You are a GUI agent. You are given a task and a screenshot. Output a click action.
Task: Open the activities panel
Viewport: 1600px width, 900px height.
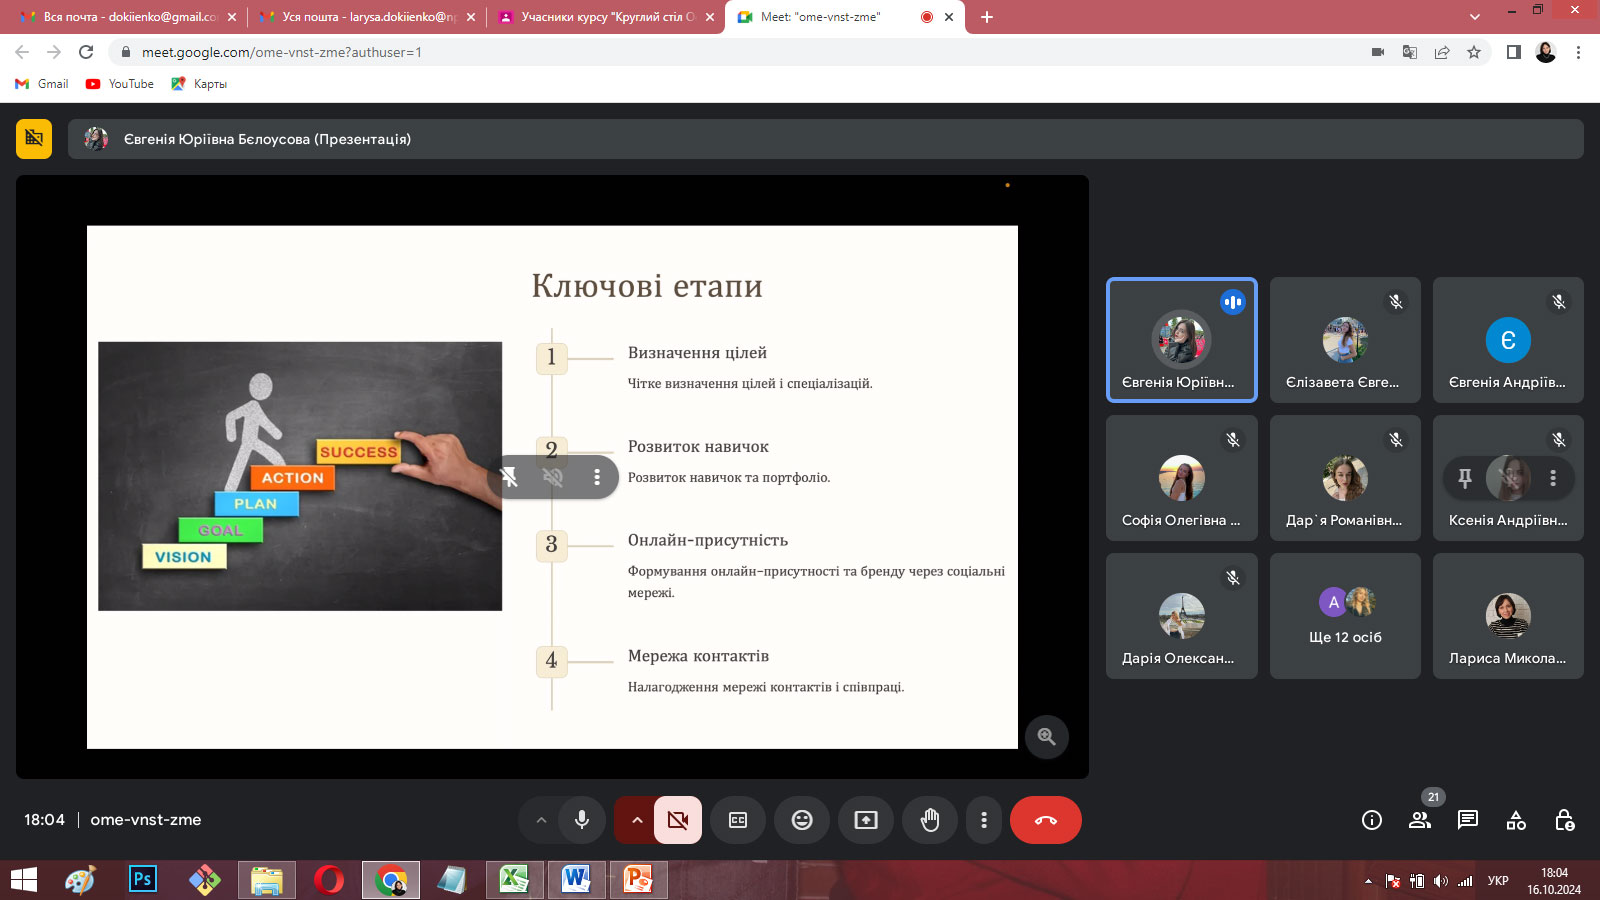[x=1516, y=820]
